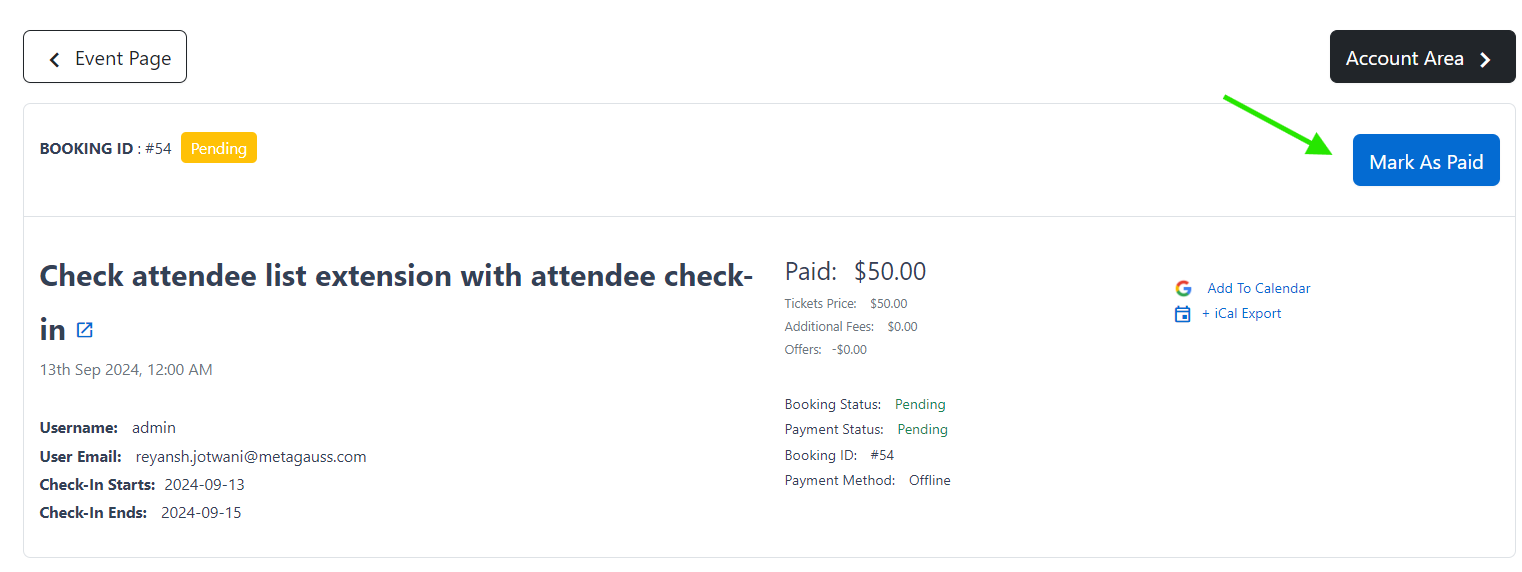Export event via + iCal Export

(1241, 313)
